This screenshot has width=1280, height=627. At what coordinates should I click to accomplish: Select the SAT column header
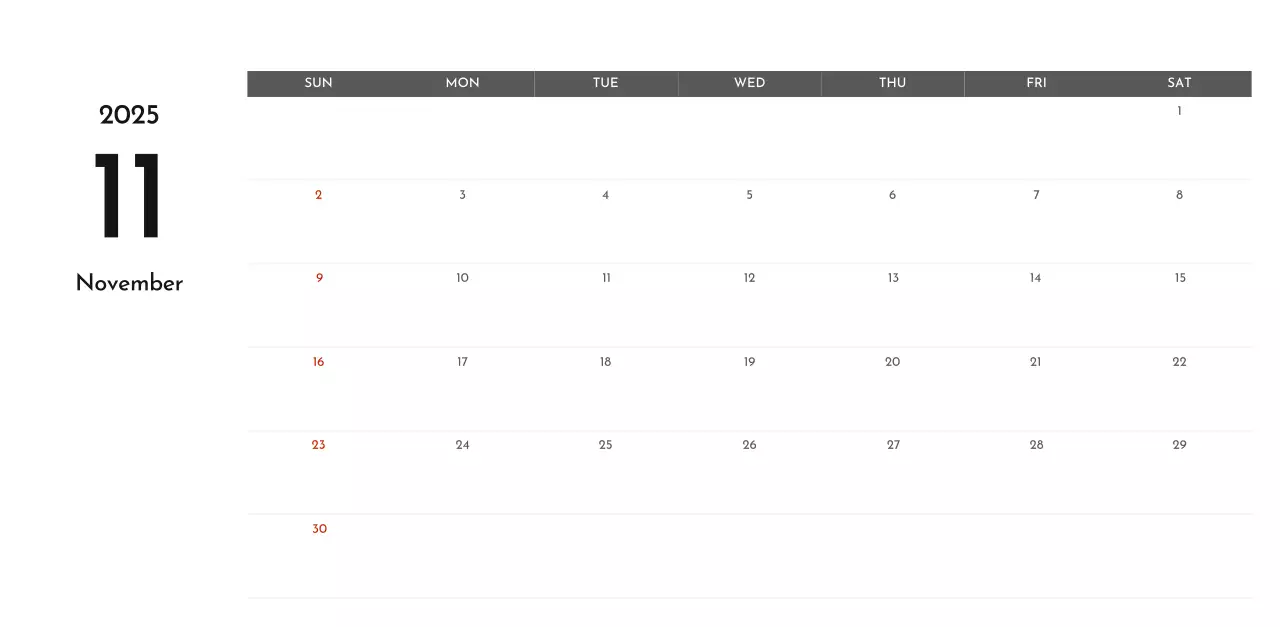pos(1179,83)
